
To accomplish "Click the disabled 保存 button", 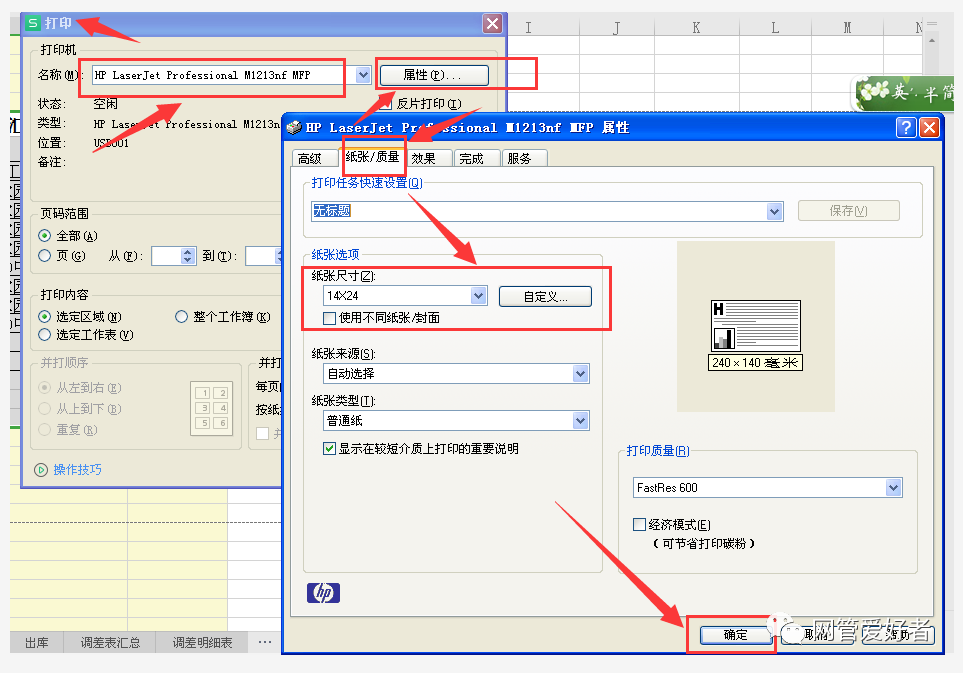I will (848, 211).
